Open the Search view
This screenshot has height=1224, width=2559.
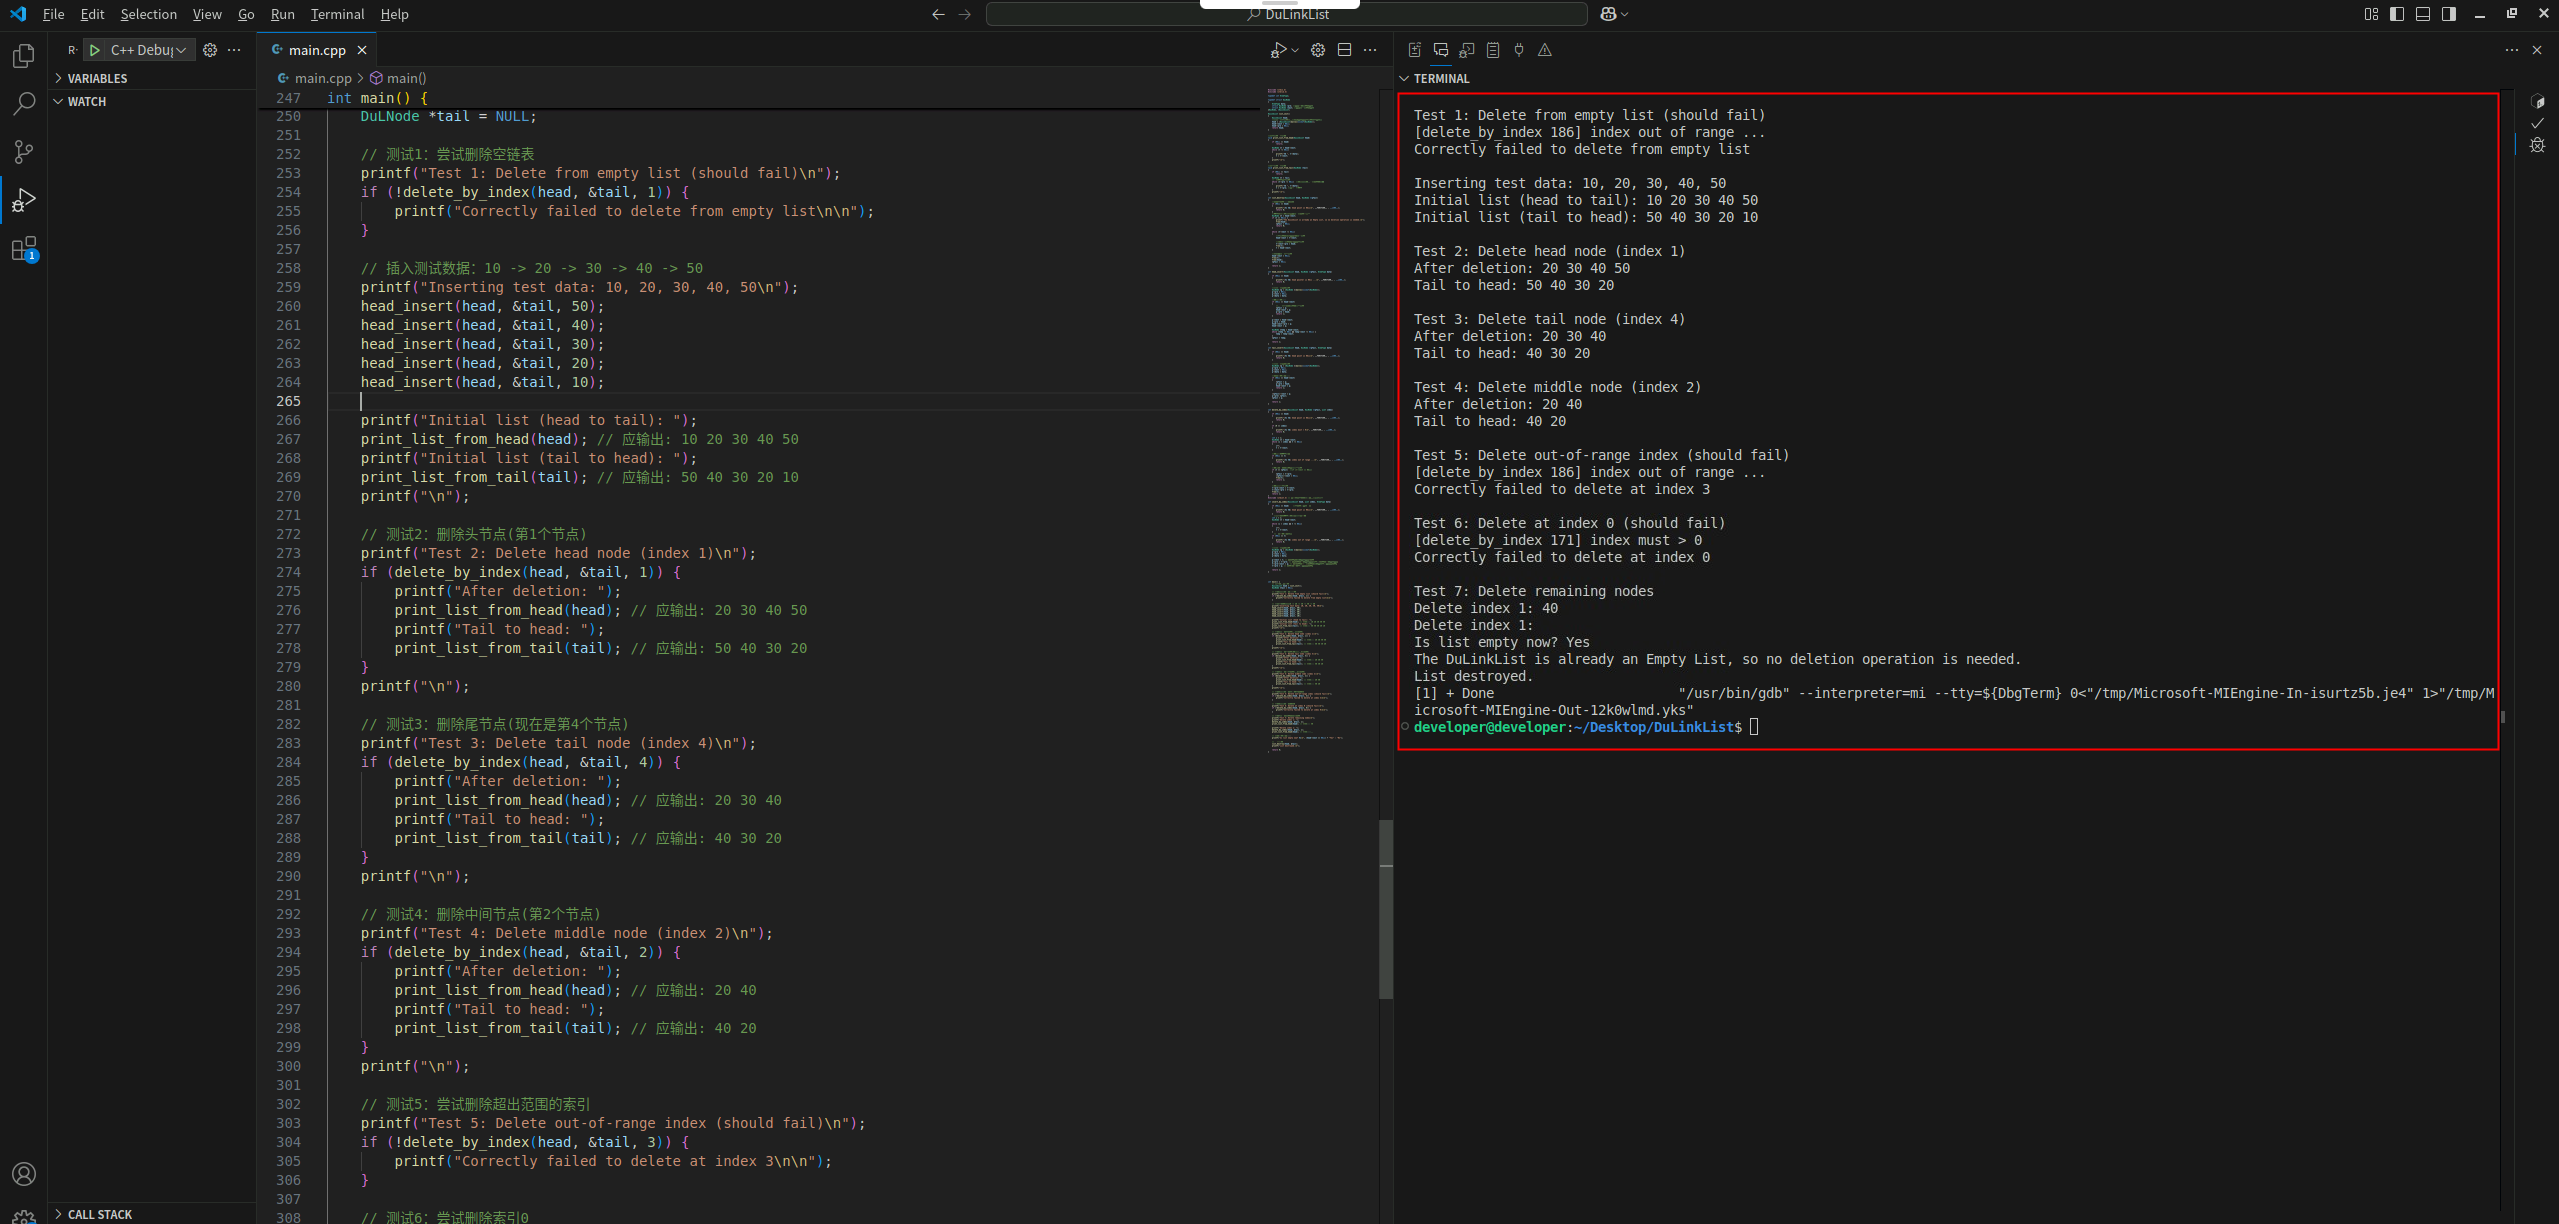[x=24, y=104]
